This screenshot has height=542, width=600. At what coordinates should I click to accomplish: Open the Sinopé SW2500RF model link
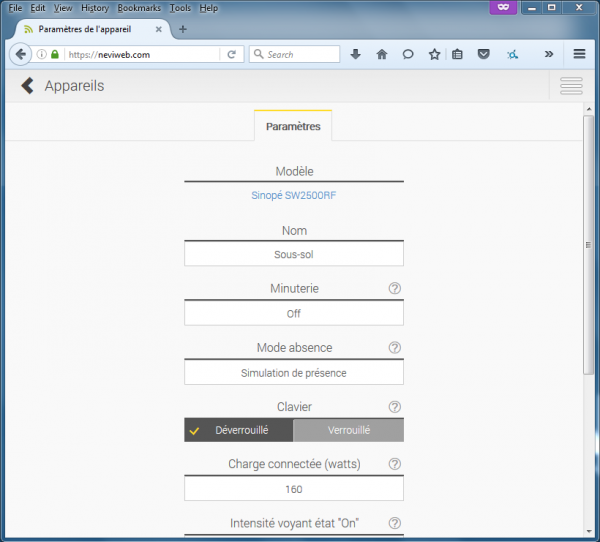click(x=294, y=196)
